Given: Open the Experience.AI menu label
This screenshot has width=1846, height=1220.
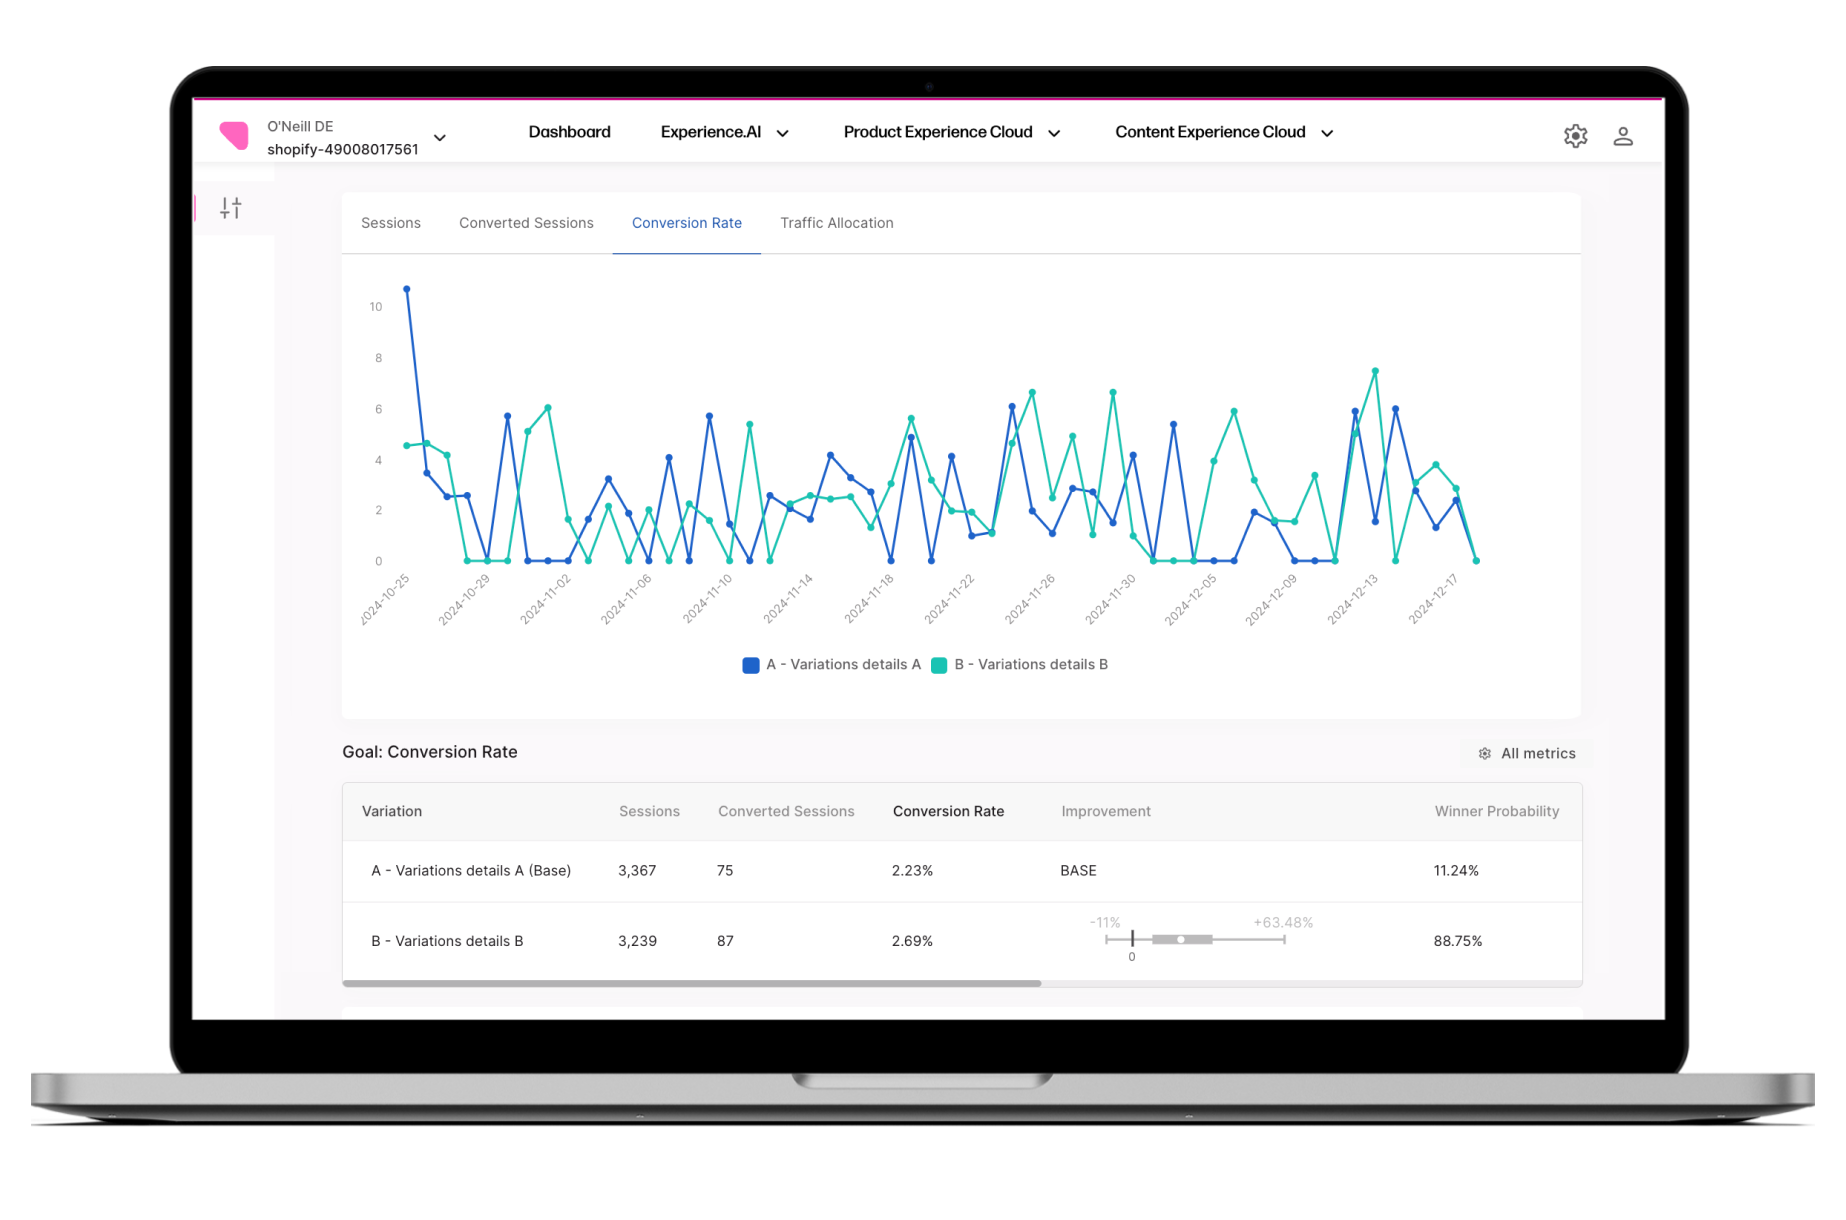Looking at the screenshot, I should point(710,132).
